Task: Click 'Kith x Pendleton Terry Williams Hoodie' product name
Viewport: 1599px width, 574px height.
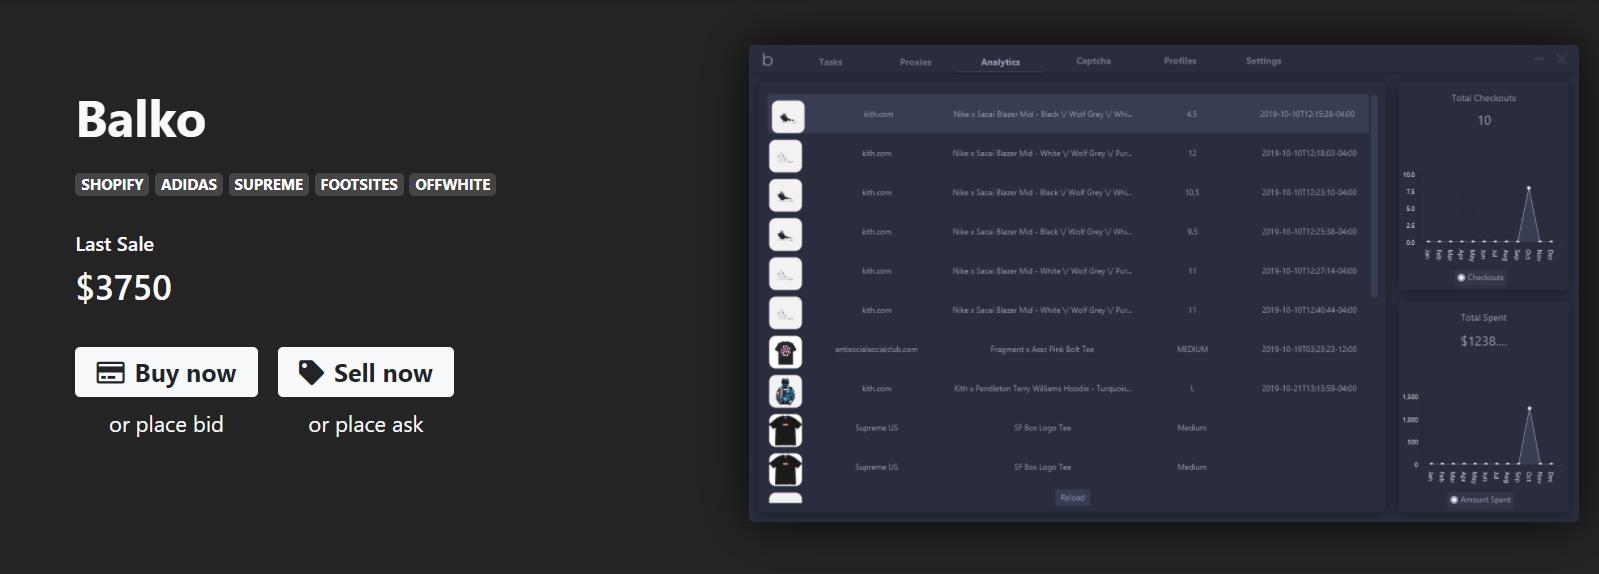Action: 1042,388
